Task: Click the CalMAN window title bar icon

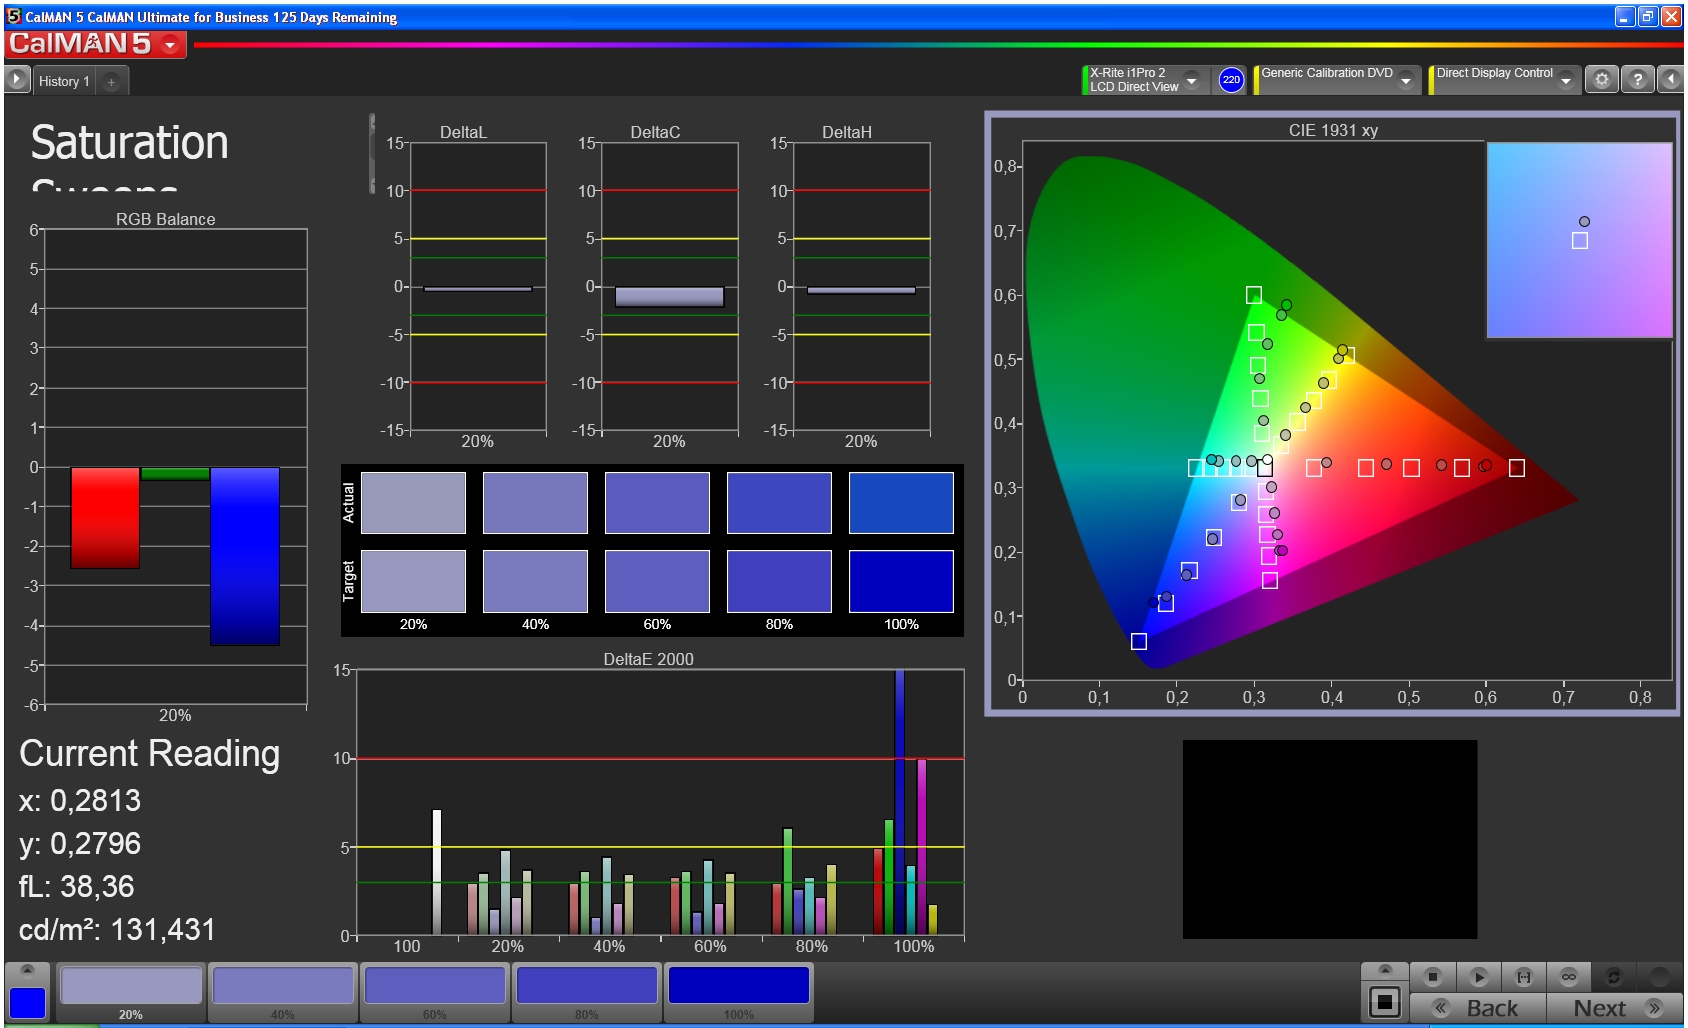Action: pos(14,16)
